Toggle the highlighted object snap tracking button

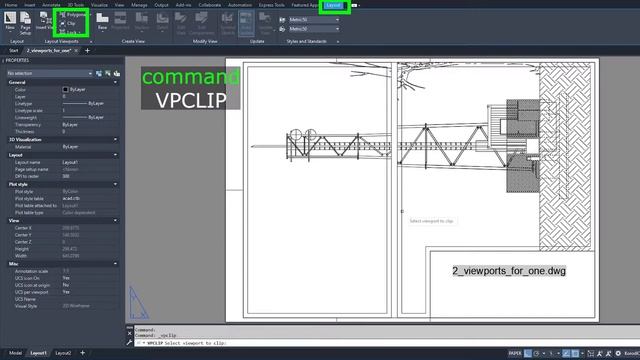coord(566,353)
